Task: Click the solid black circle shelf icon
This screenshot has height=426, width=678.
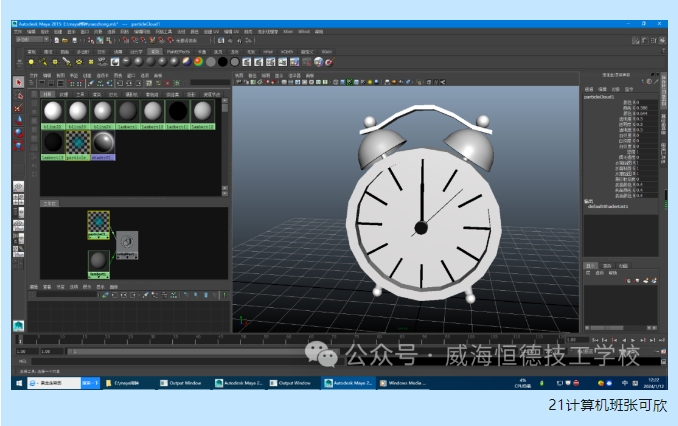Action: [222, 62]
